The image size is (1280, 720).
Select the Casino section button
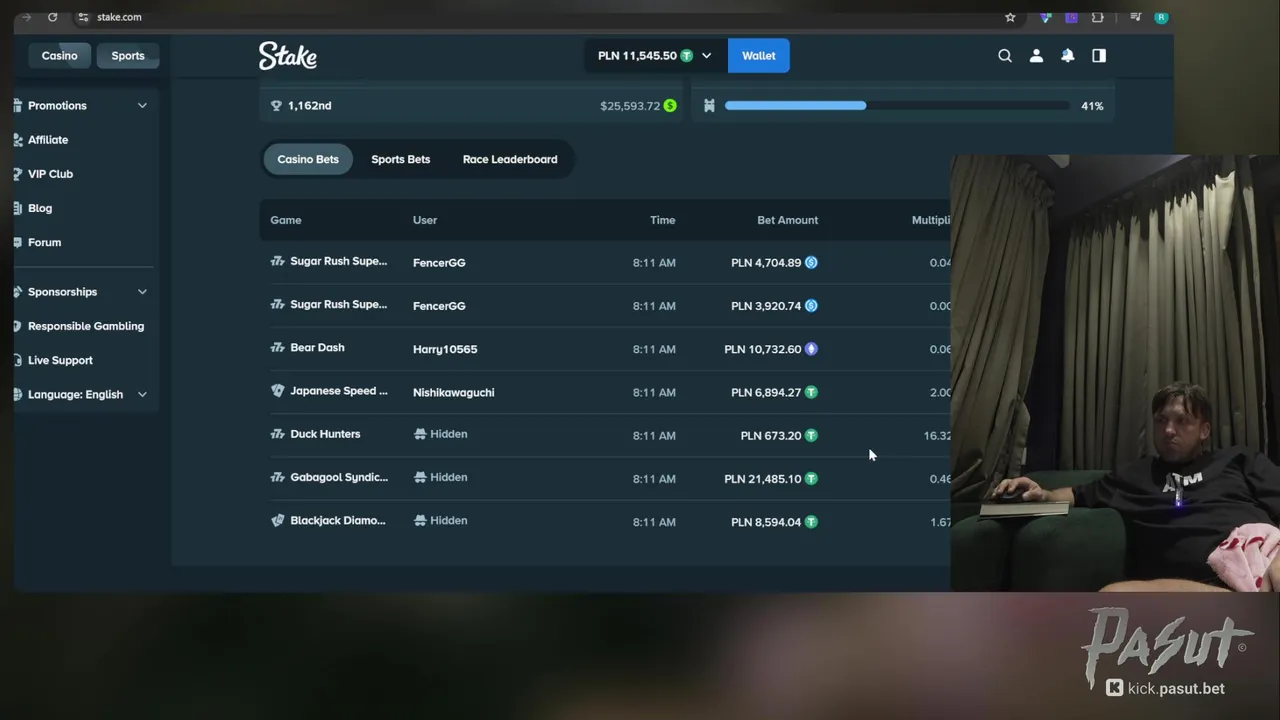point(59,56)
